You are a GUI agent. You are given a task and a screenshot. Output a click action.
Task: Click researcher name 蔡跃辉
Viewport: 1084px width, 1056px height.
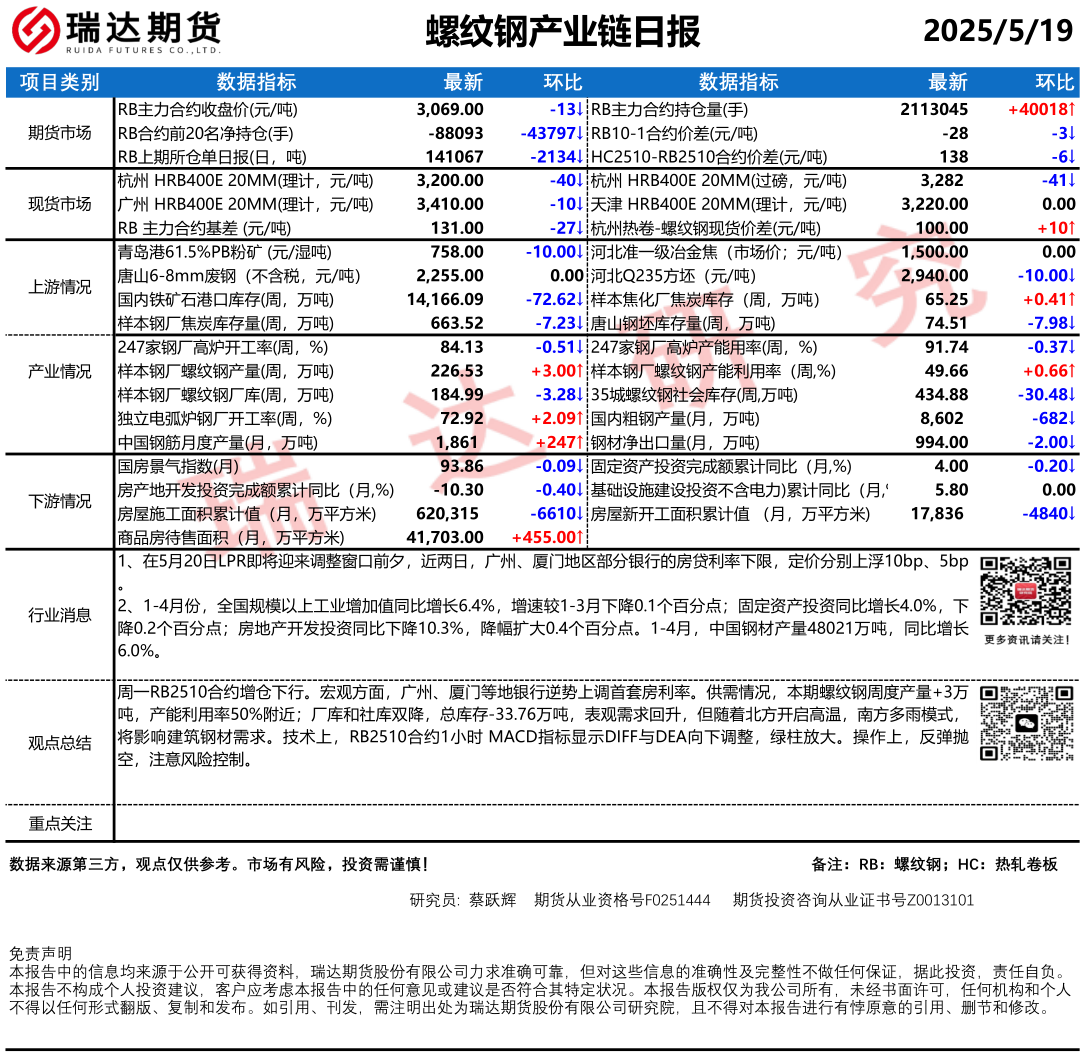[492, 900]
